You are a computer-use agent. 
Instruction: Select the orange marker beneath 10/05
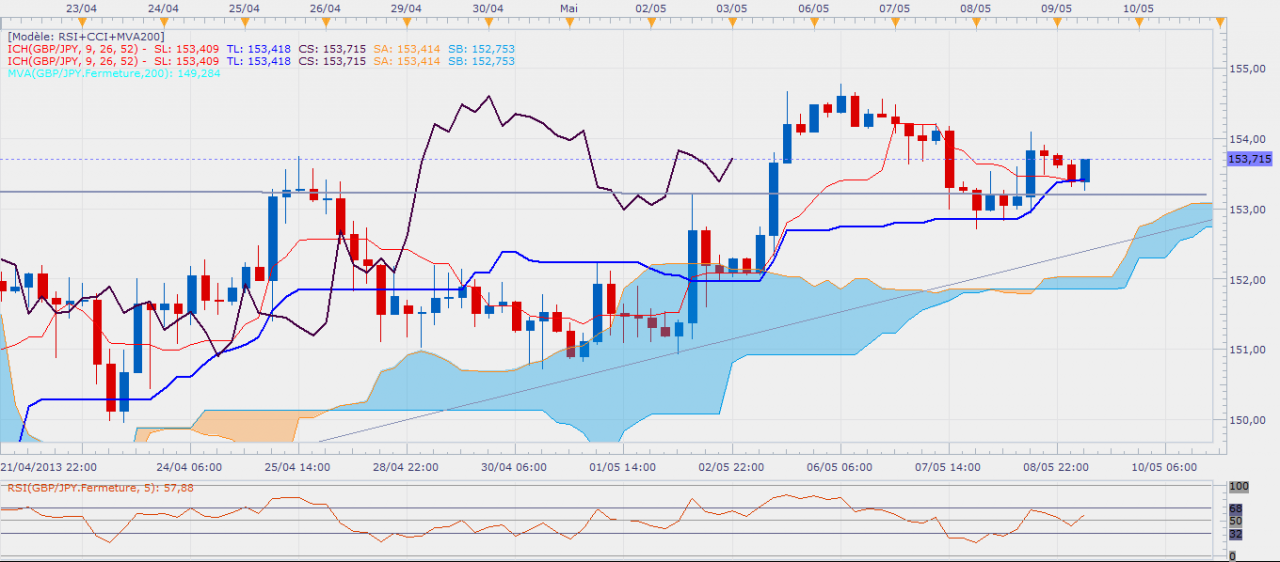1138,21
